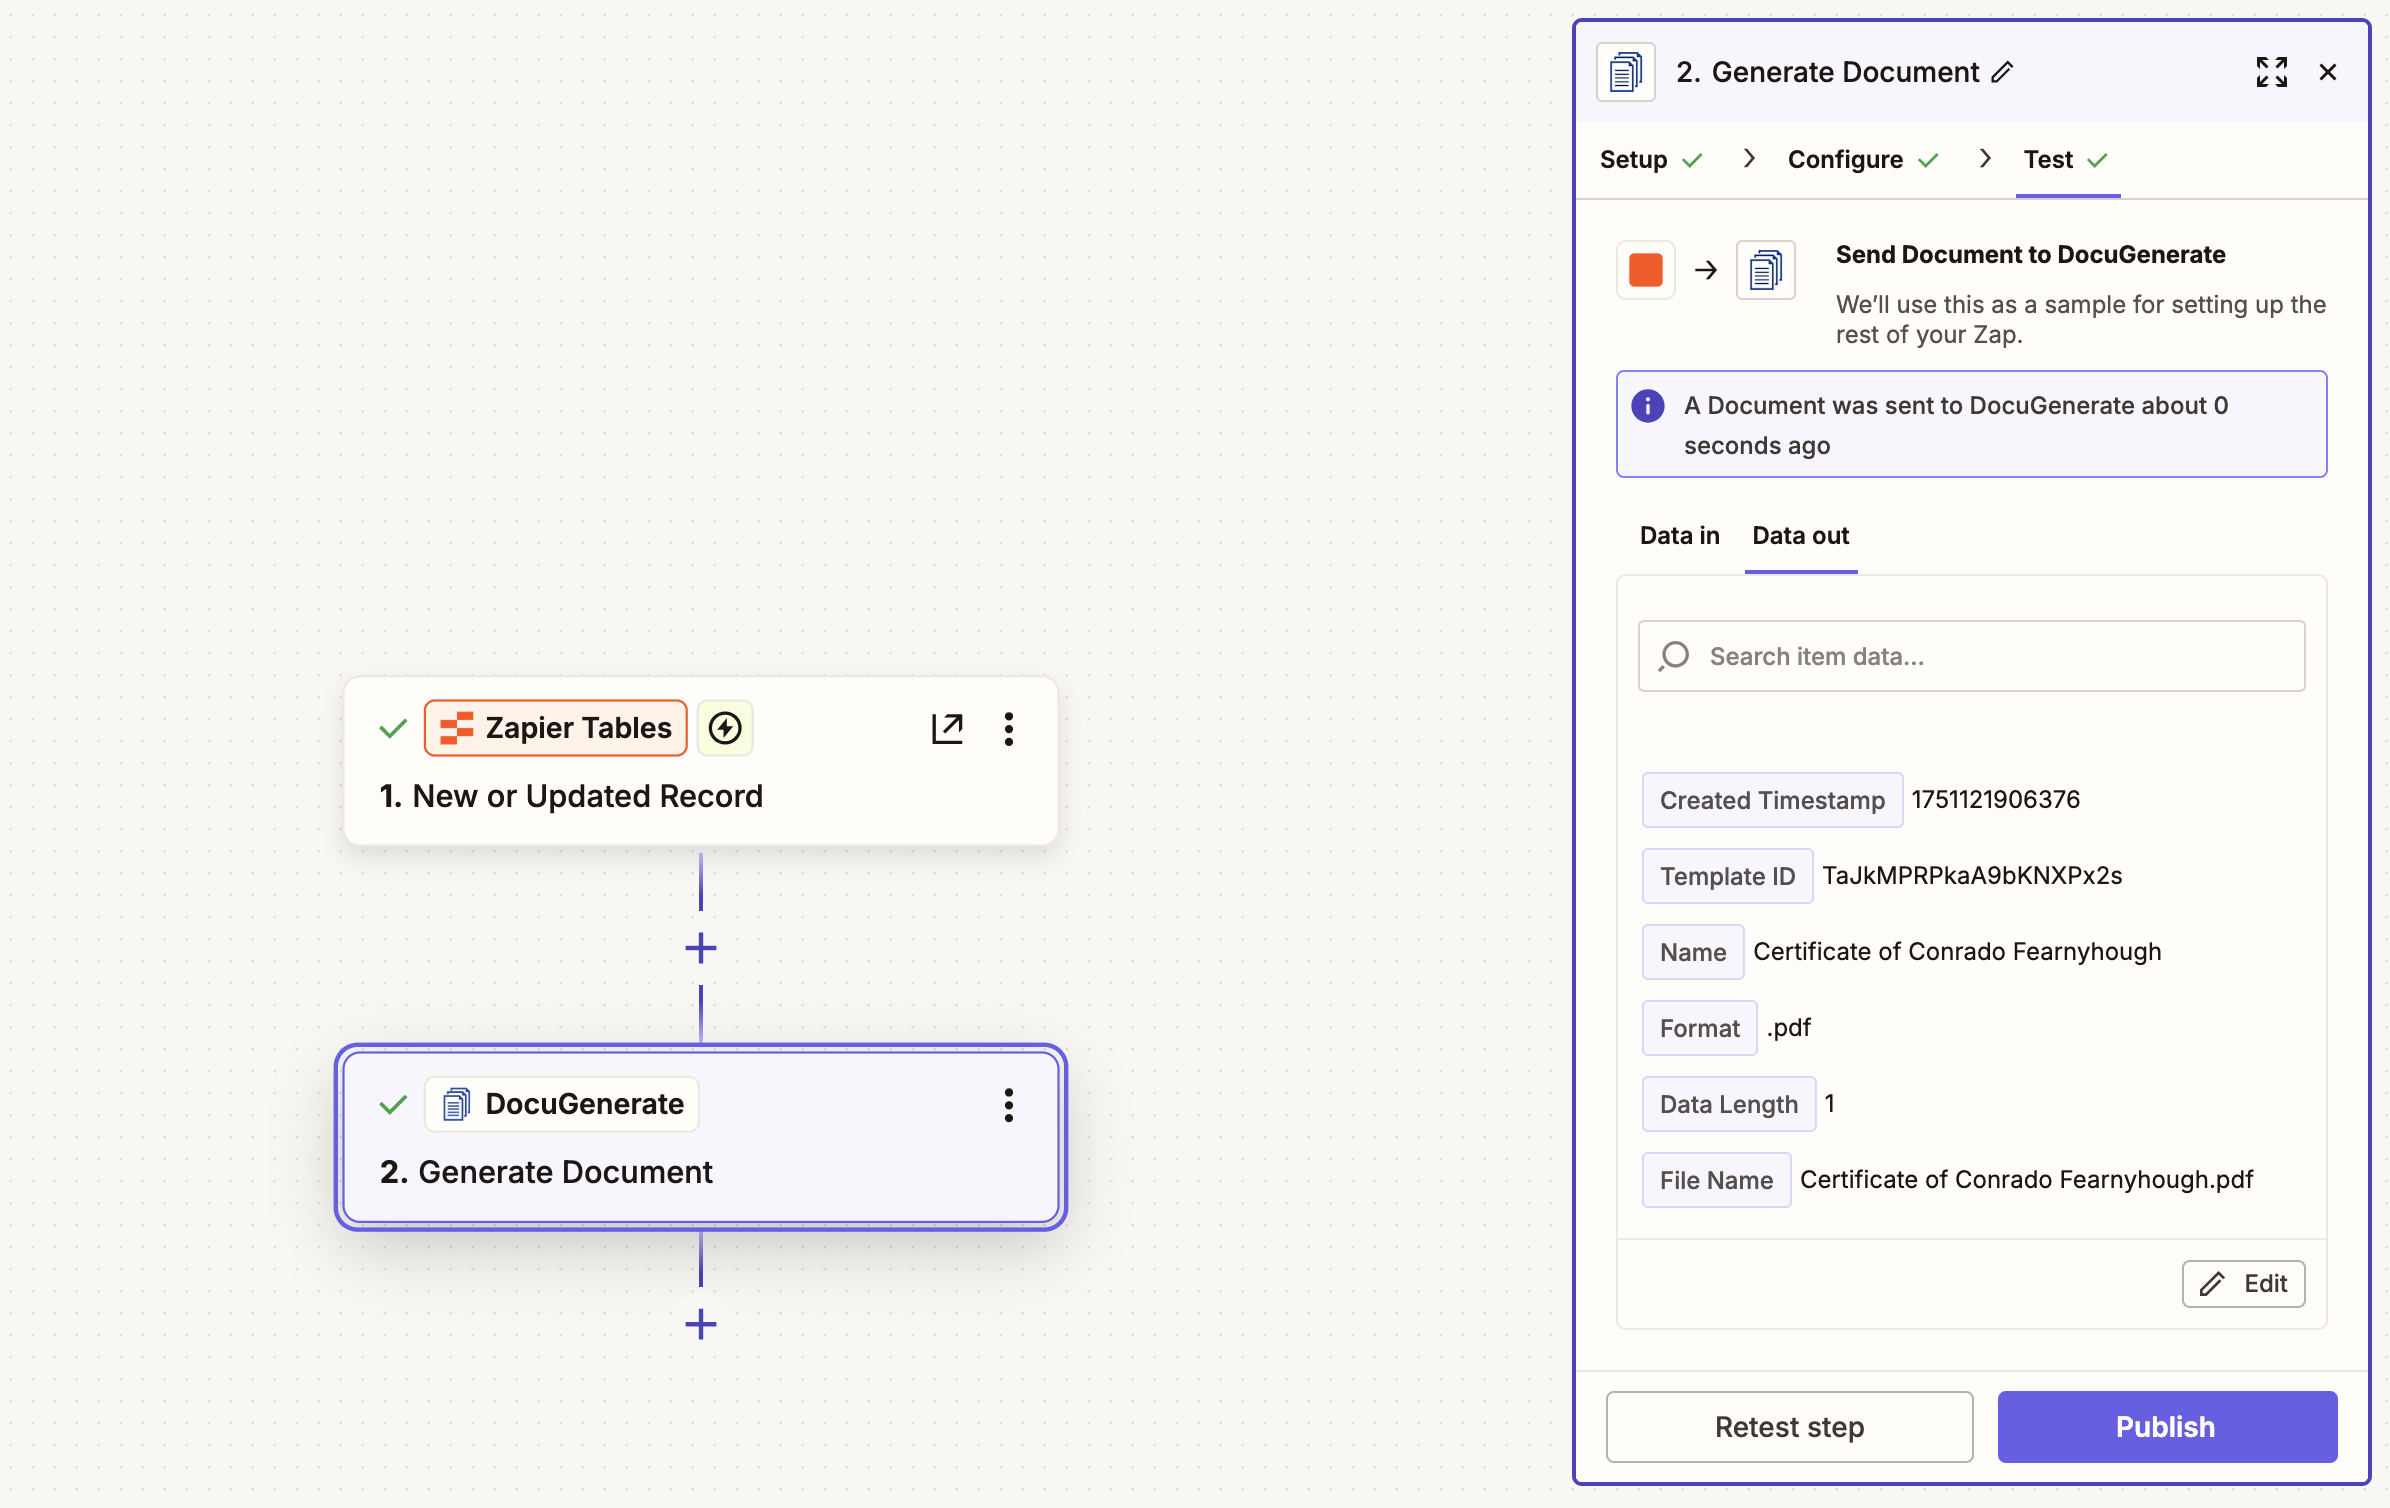This screenshot has height=1508, width=2390.
Task: Open the Configure tab
Action: coord(1863,160)
